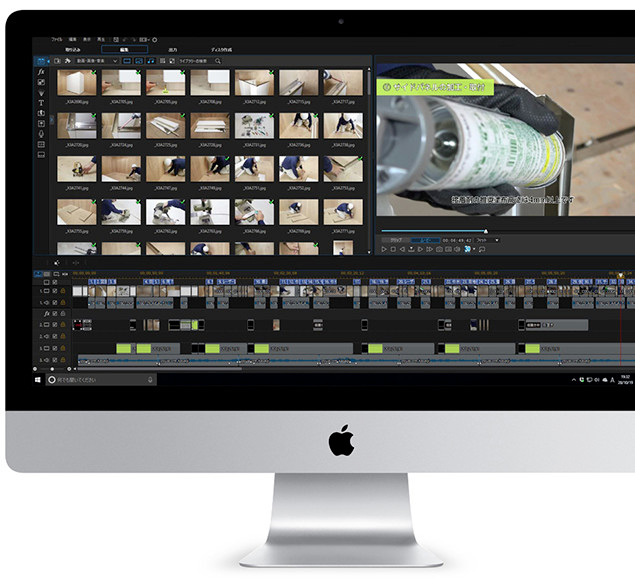Open the FX effects room icon

(41, 72)
